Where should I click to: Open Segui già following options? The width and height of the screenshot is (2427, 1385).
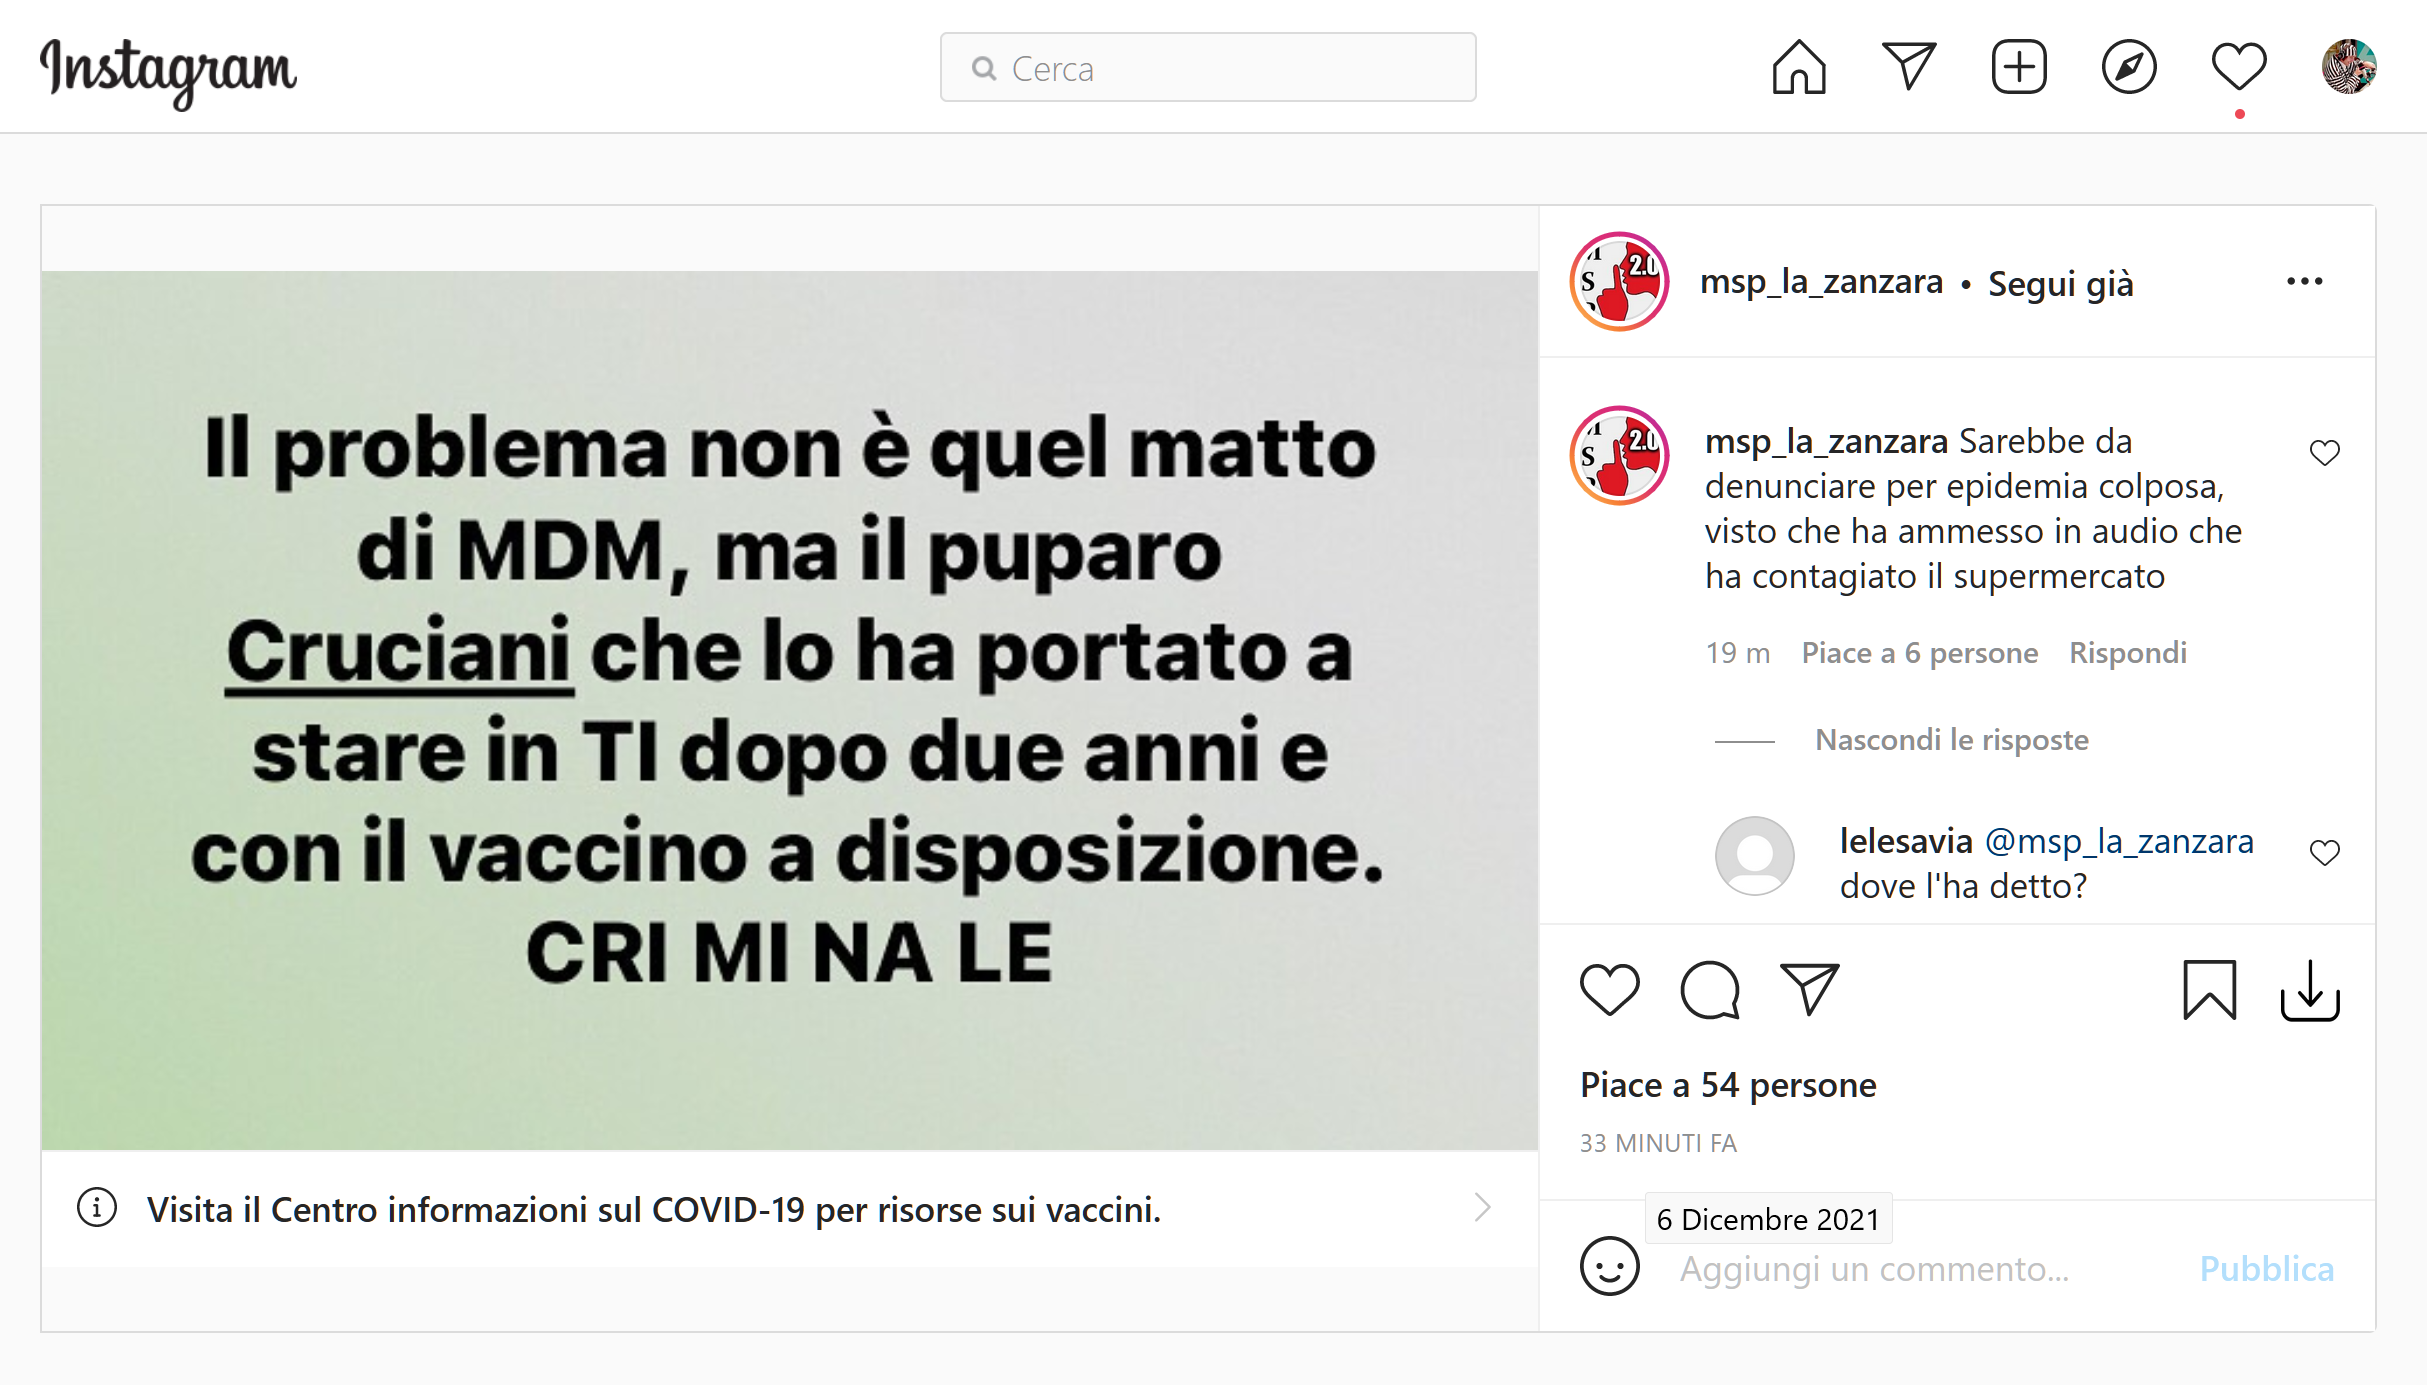tap(2061, 284)
